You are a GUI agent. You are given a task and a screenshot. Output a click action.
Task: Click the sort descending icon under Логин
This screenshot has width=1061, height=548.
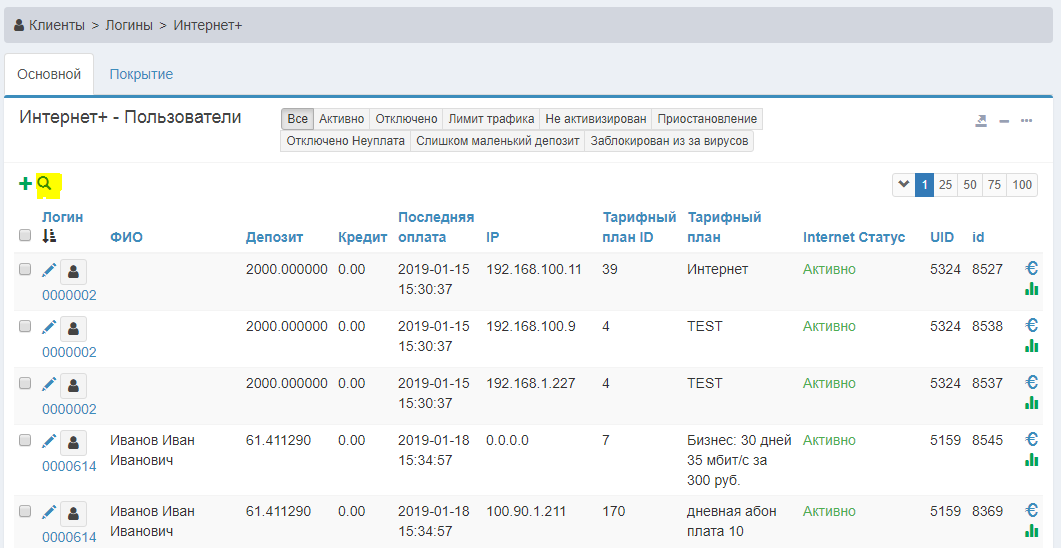[x=49, y=236]
